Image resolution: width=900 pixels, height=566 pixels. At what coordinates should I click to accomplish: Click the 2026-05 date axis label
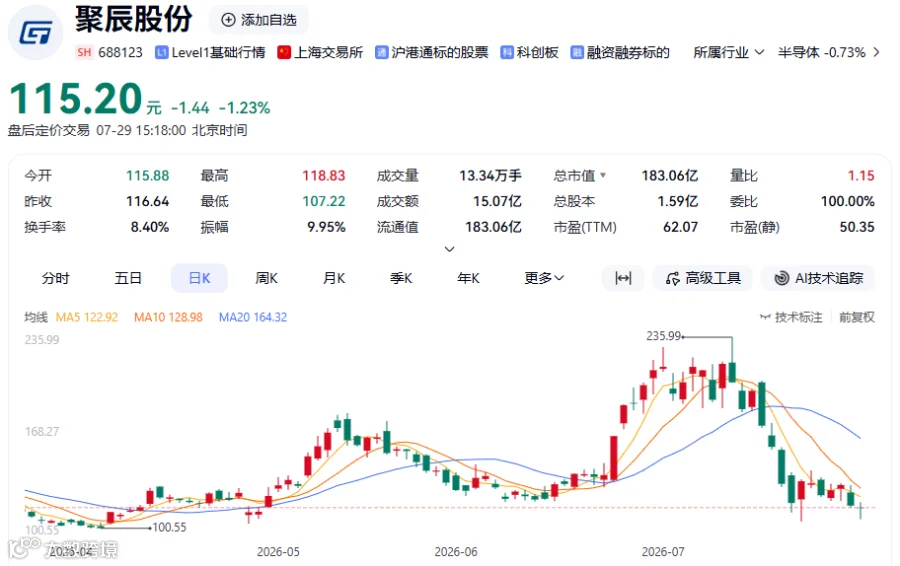click(x=278, y=552)
